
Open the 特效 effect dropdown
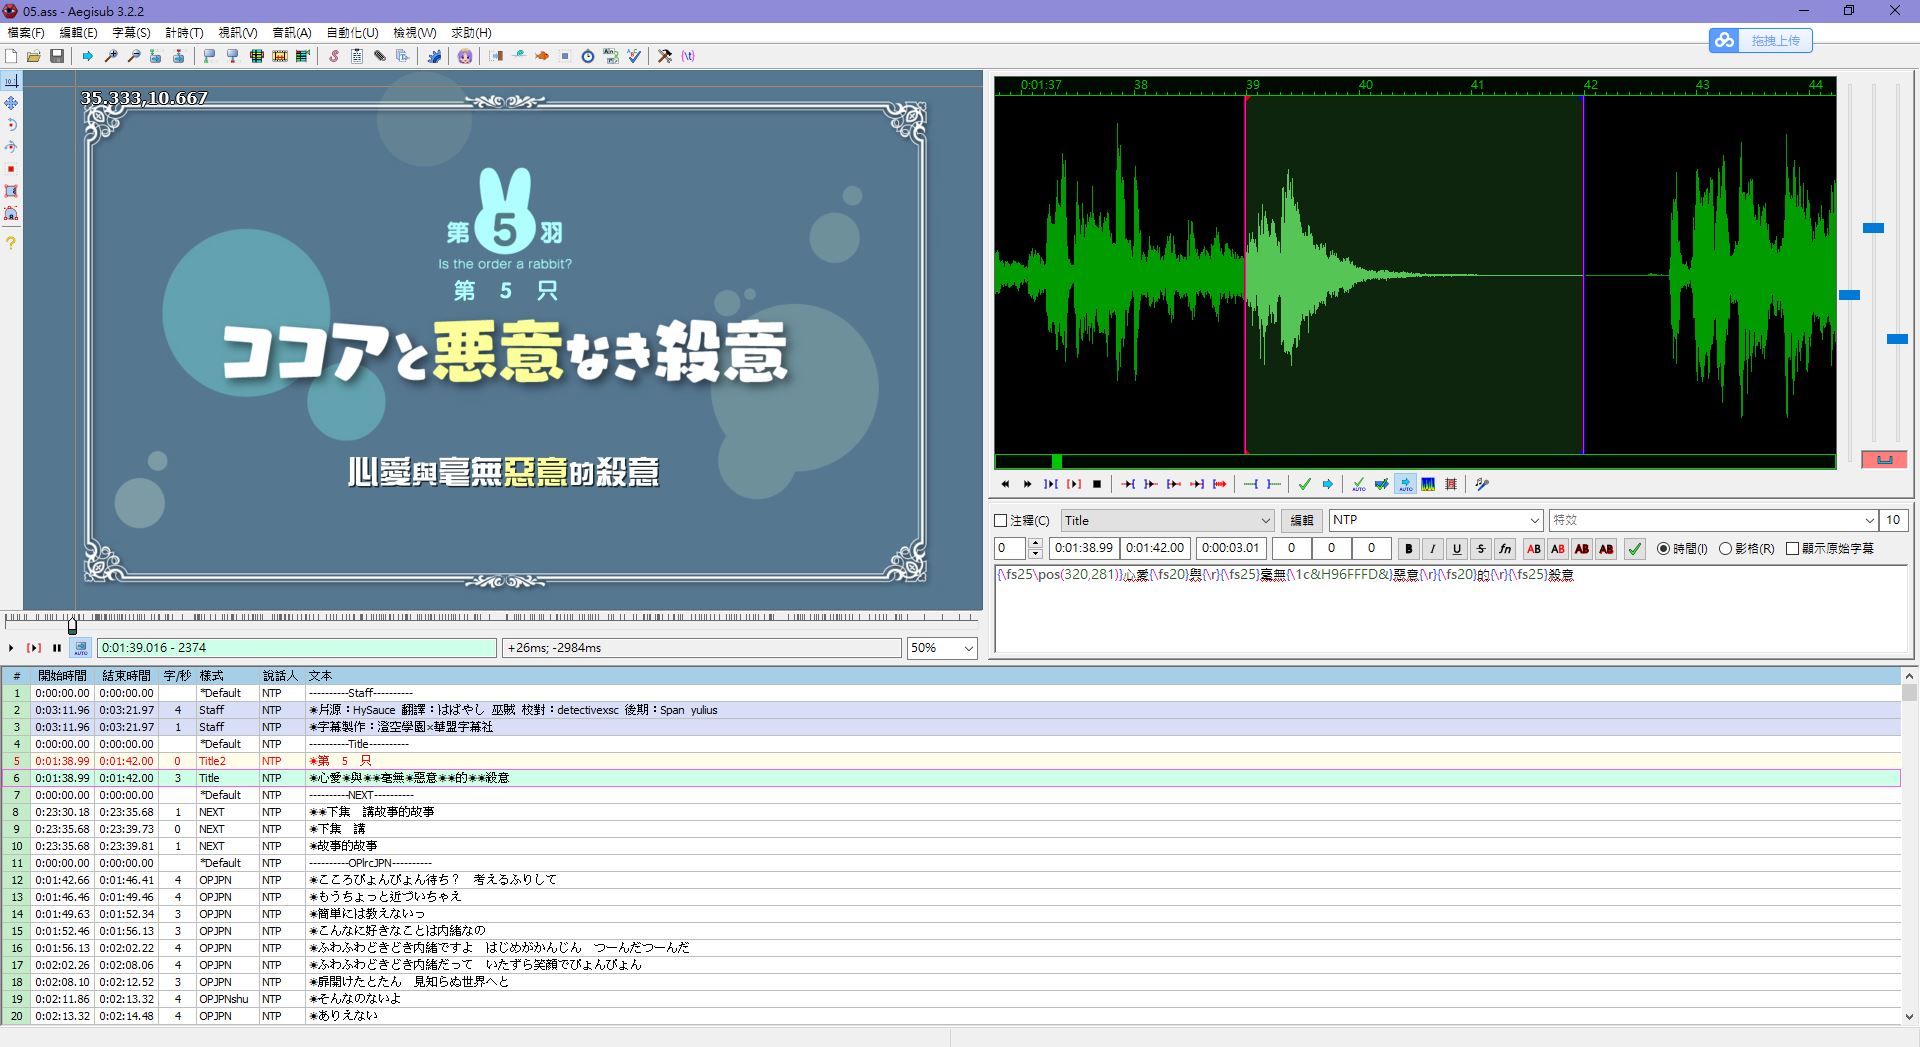pos(1713,520)
